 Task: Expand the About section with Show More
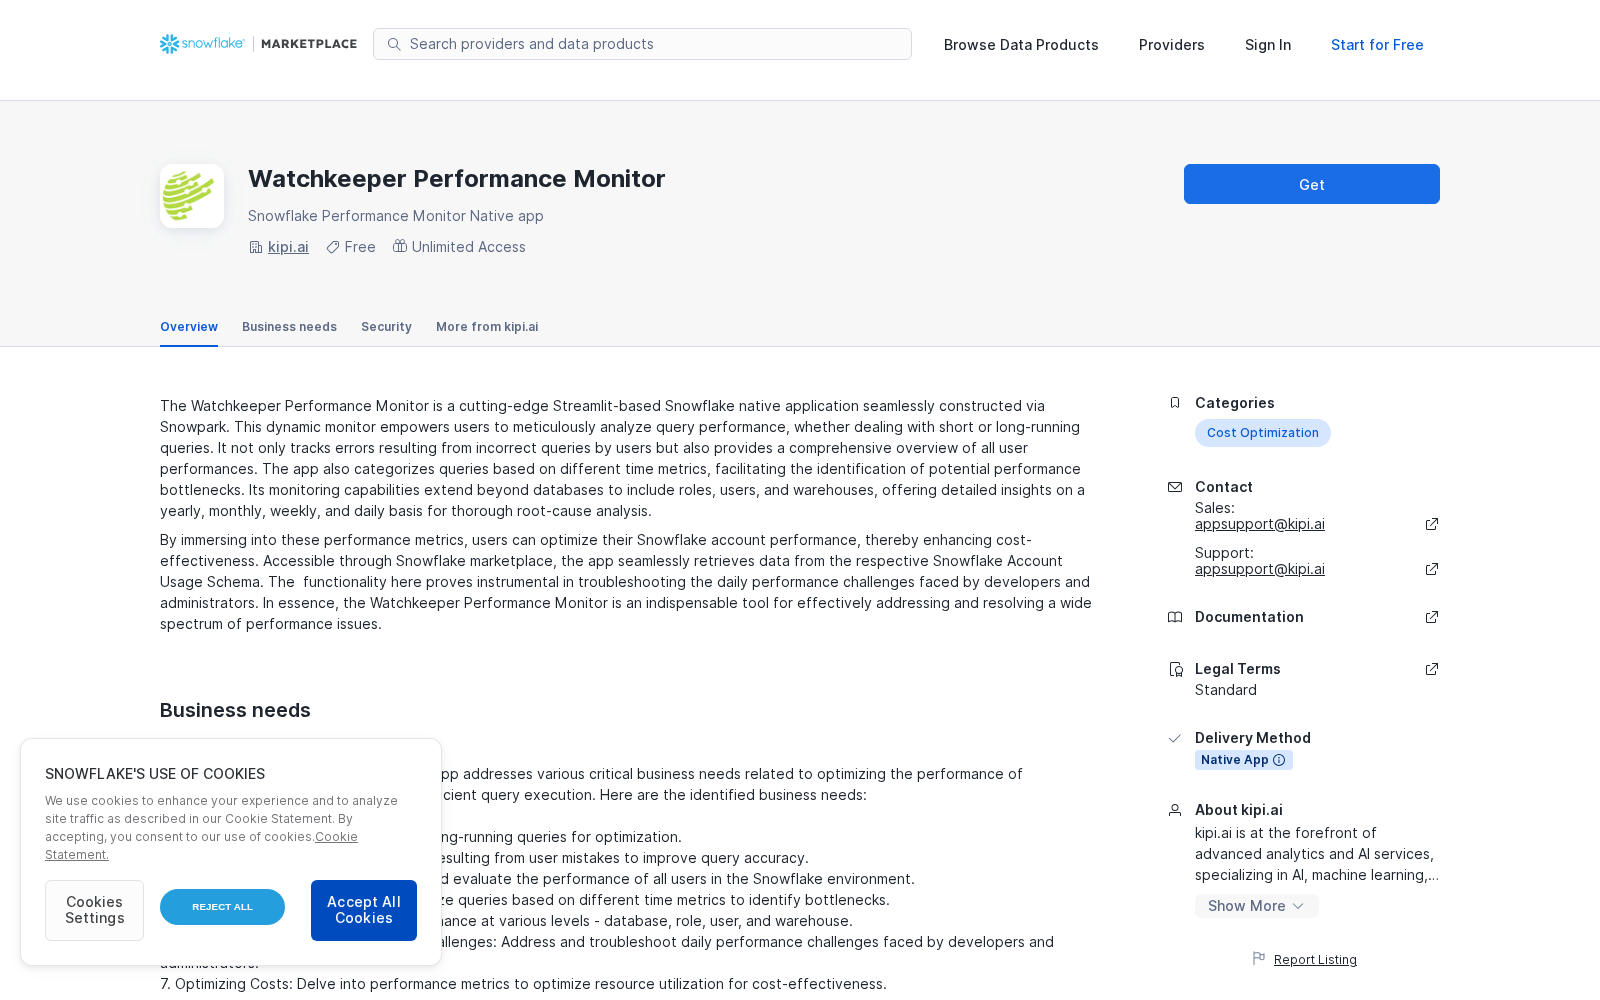pyautogui.click(x=1256, y=906)
